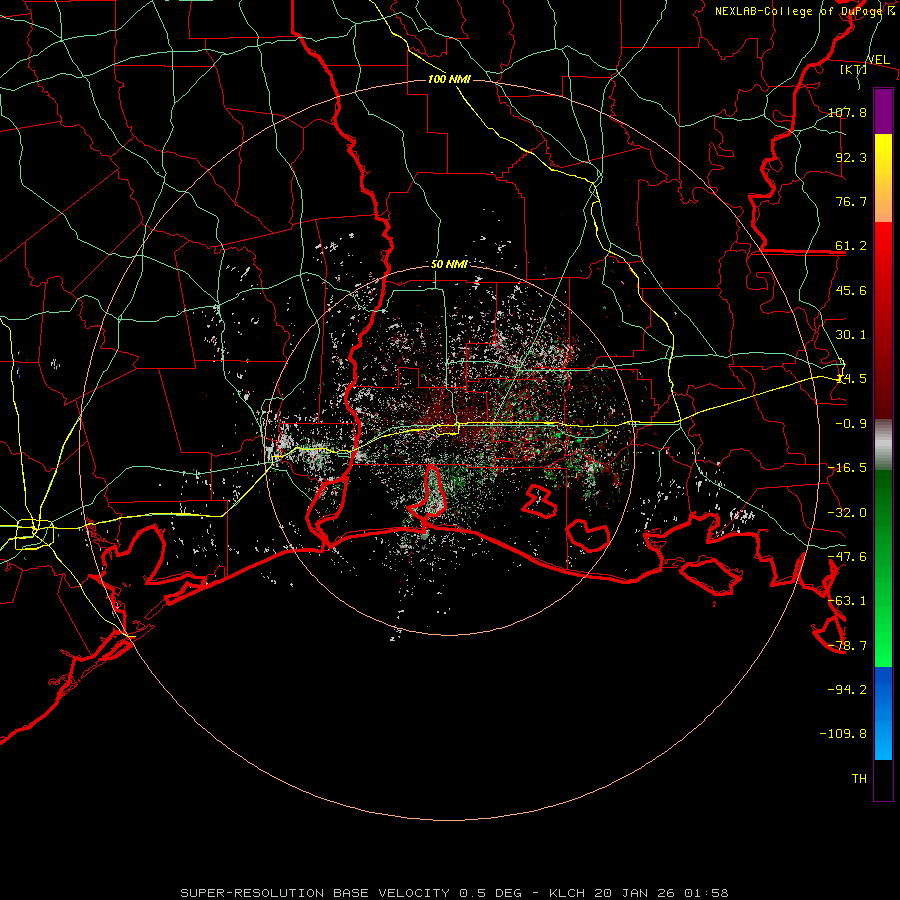Click the purple color band on legend

tap(883, 111)
